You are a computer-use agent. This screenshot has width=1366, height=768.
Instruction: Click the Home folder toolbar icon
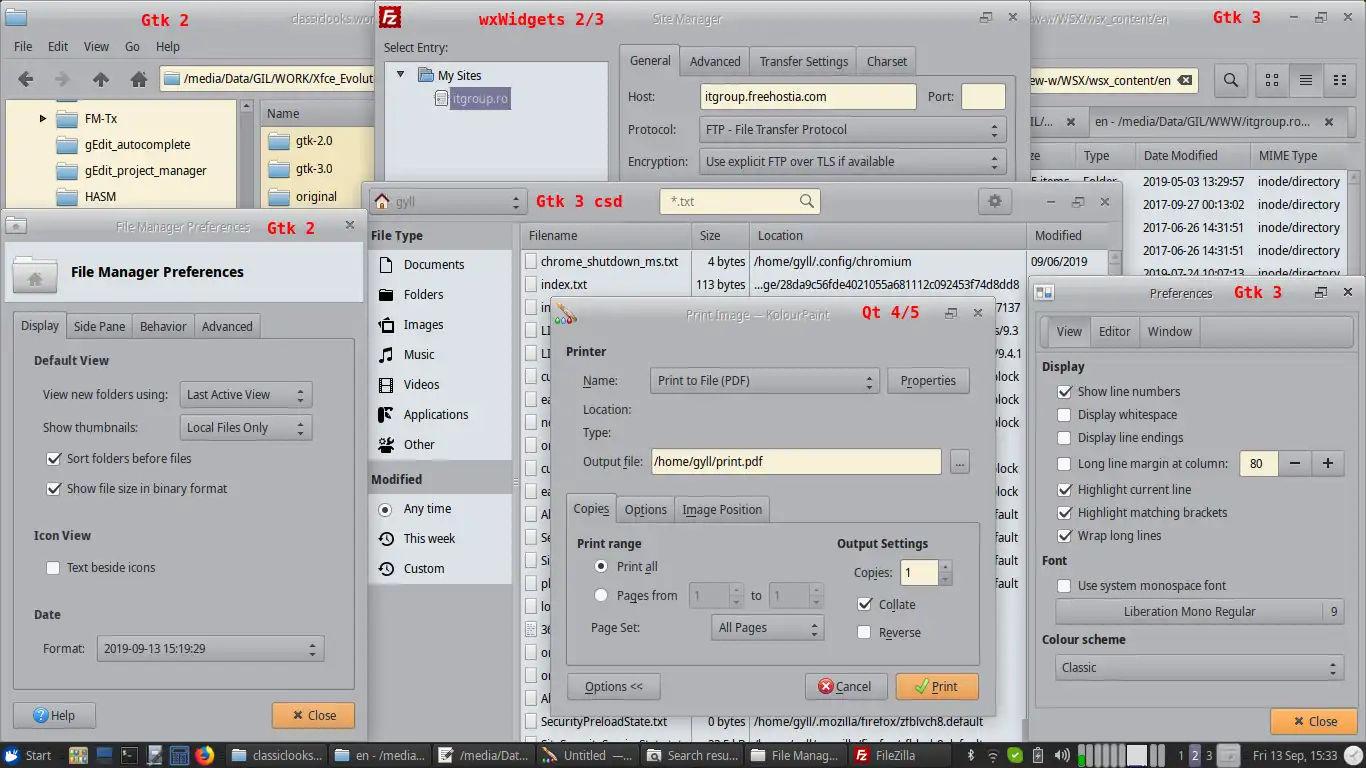139,80
